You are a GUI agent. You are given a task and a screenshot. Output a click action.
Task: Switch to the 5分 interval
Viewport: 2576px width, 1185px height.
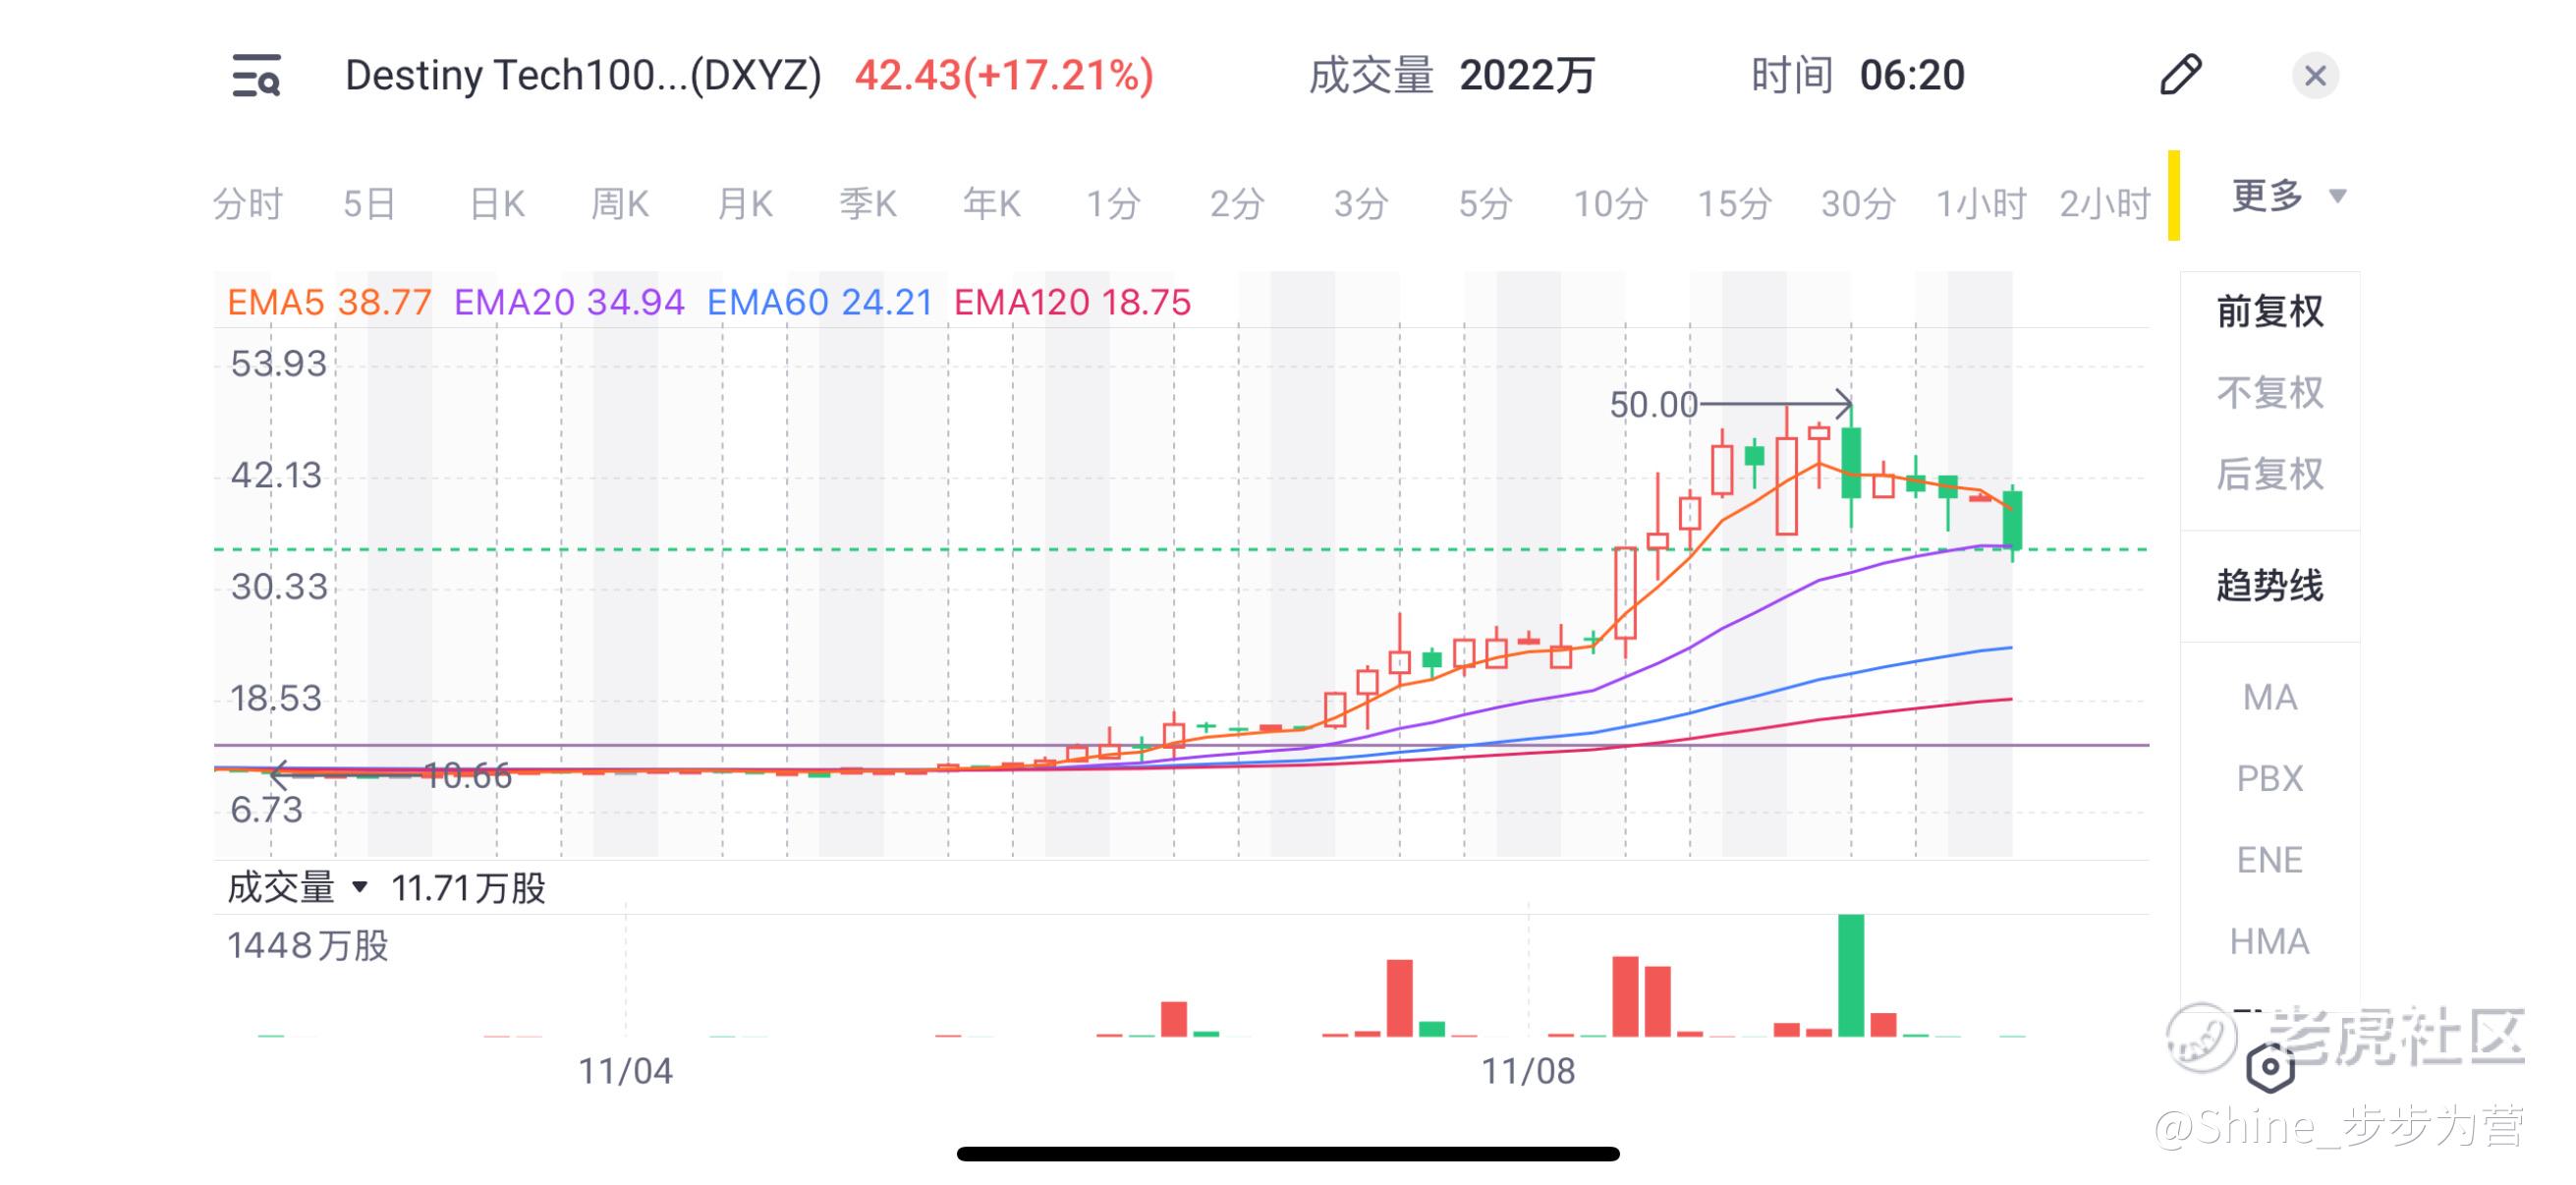(x=1486, y=204)
